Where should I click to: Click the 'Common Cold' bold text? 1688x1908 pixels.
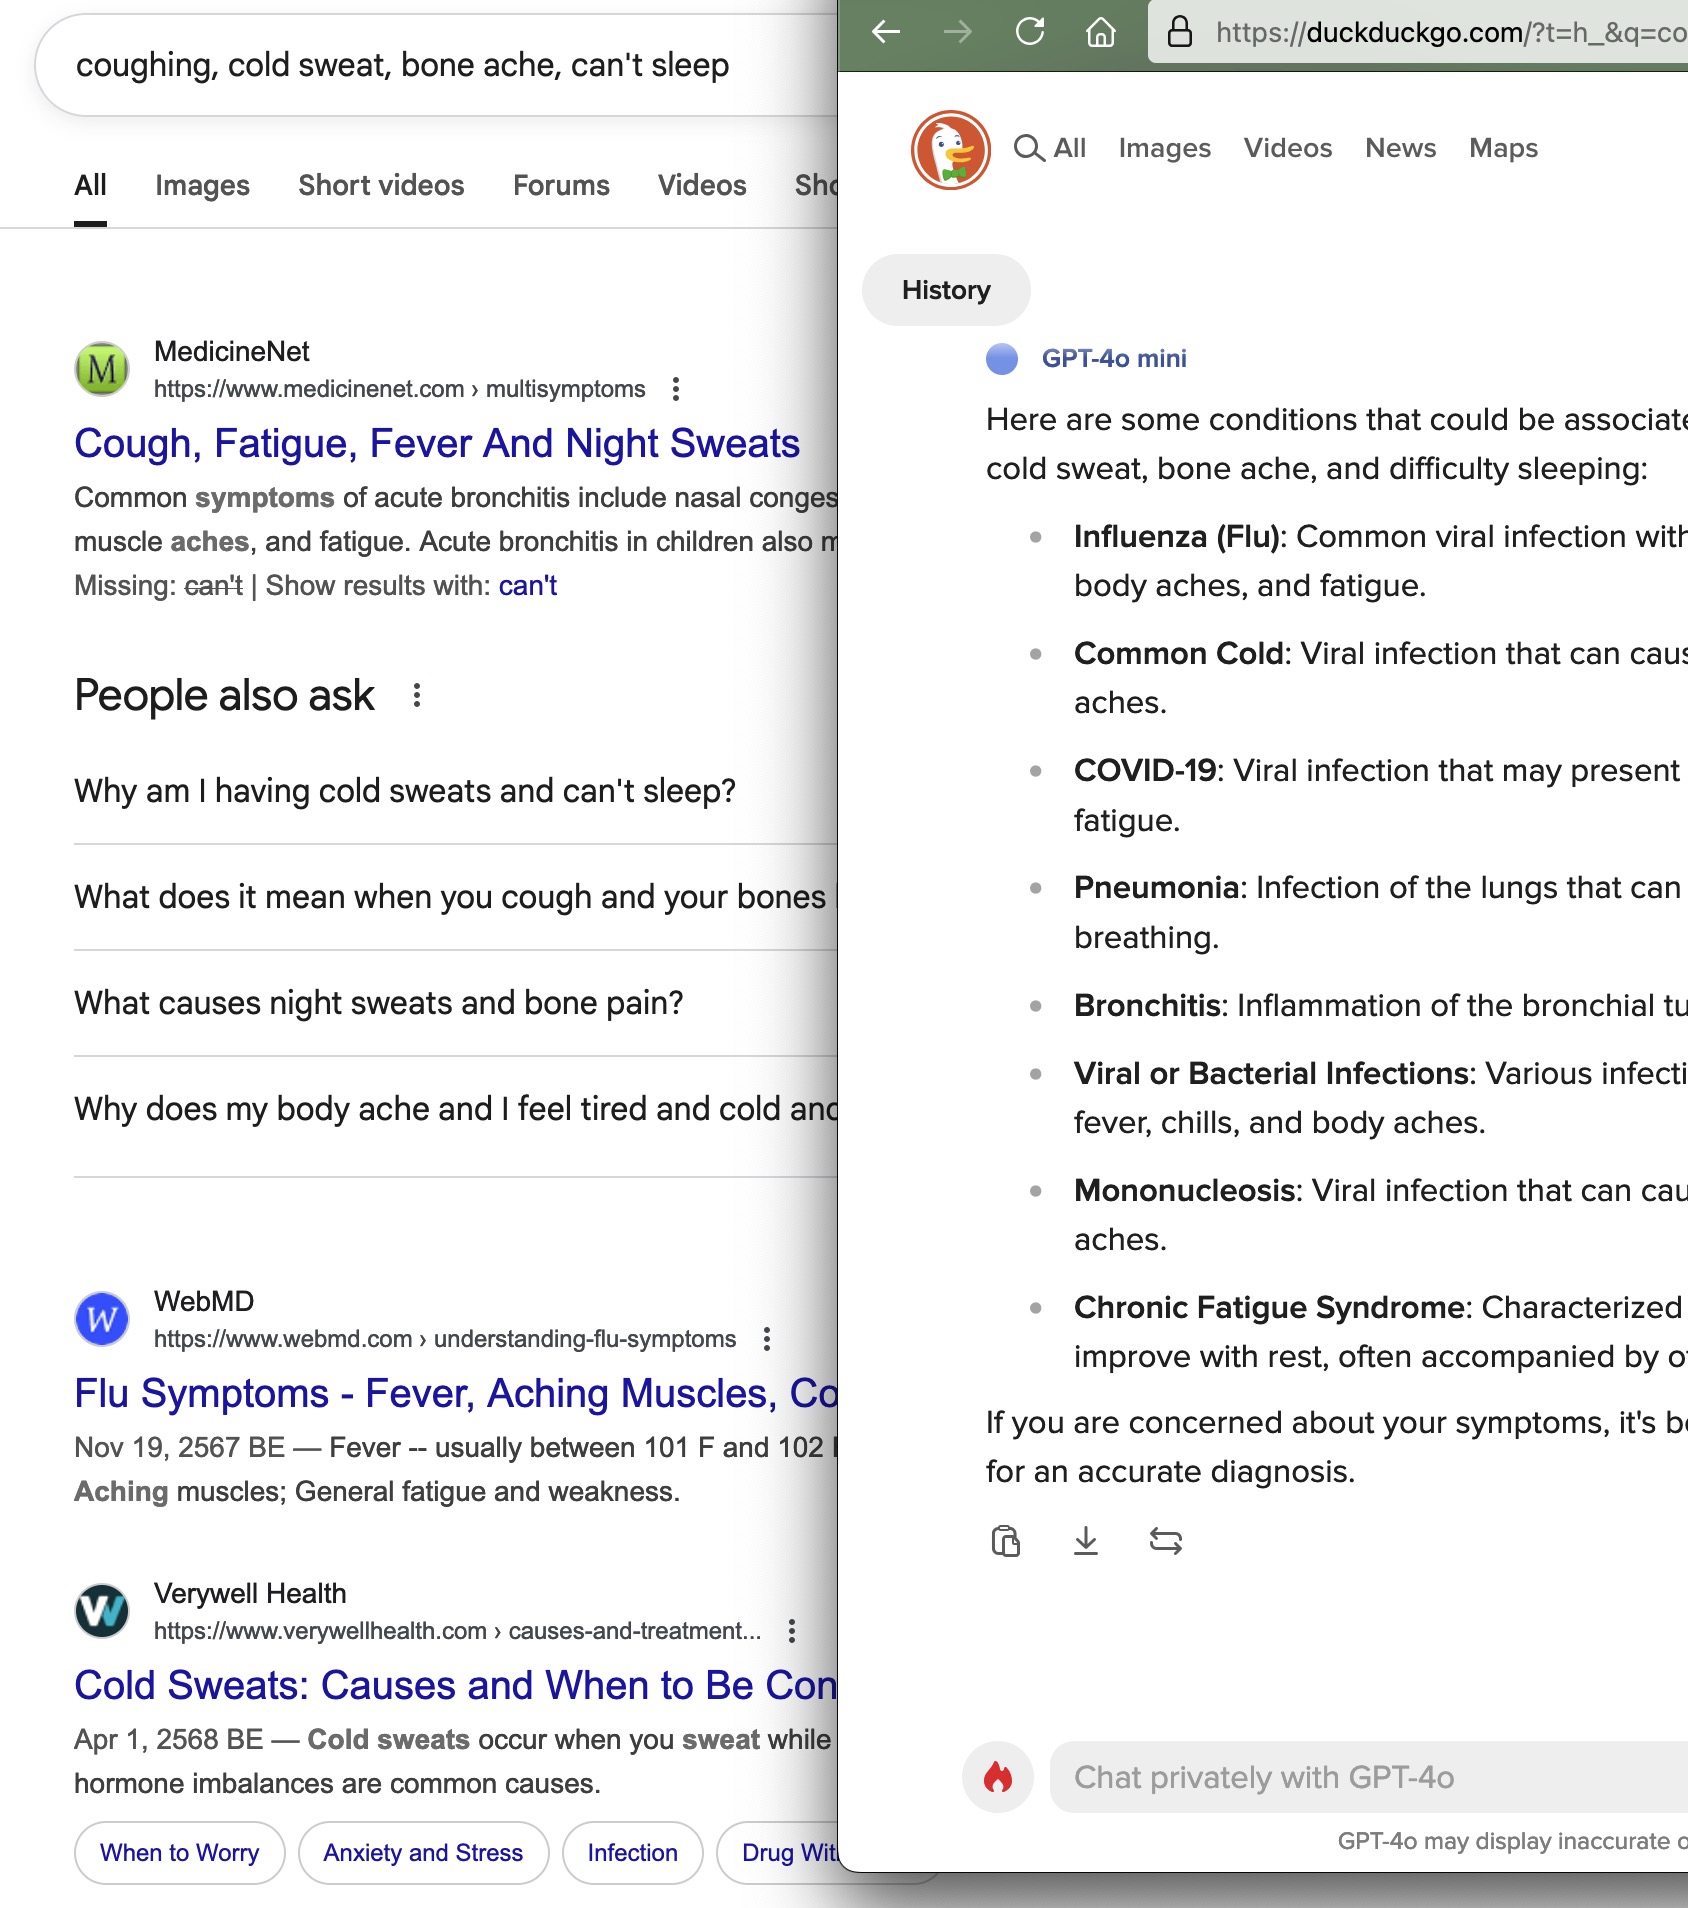point(1179,654)
